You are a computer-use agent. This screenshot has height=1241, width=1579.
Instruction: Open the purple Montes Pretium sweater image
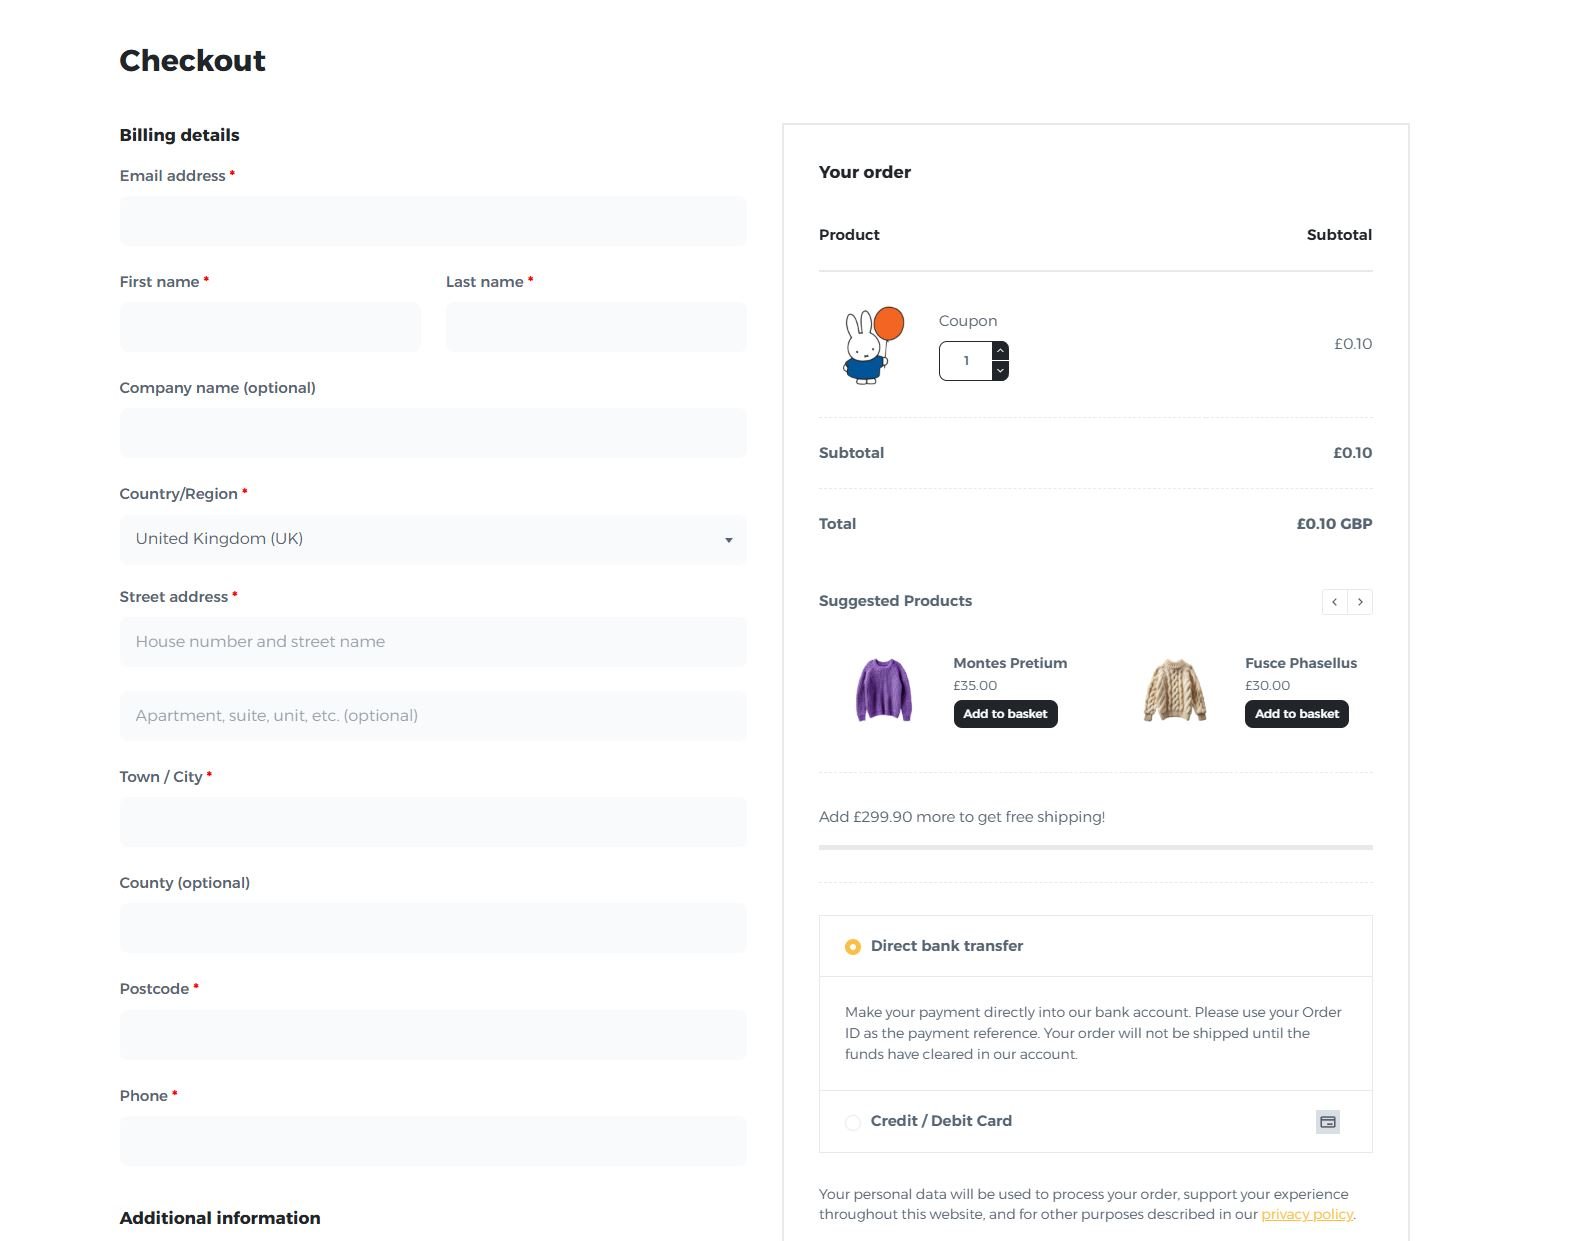tap(883, 690)
